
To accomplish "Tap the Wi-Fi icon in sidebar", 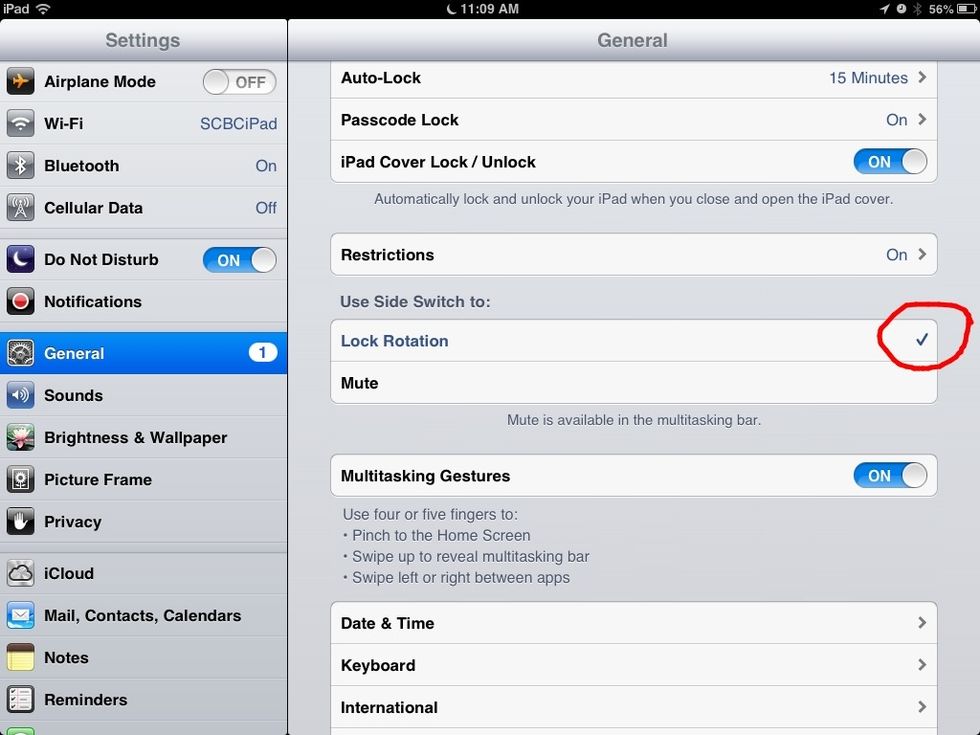I will 20,124.
